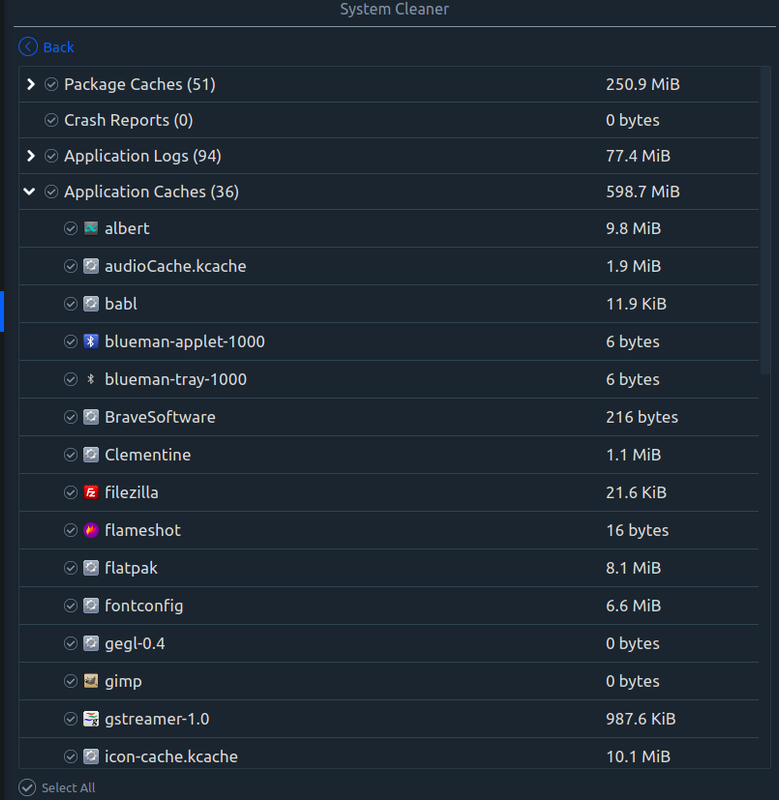
Task: Expand the Package Caches group
Action: click(x=31, y=84)
